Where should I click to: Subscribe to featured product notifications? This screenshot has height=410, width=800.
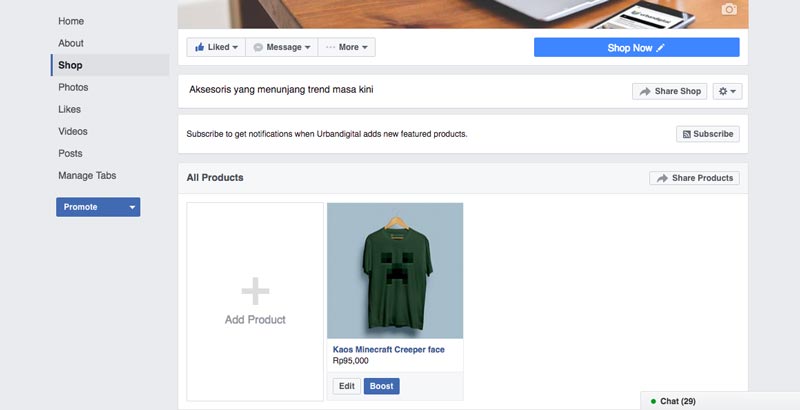pyautogui.click(x=708, y=134)
